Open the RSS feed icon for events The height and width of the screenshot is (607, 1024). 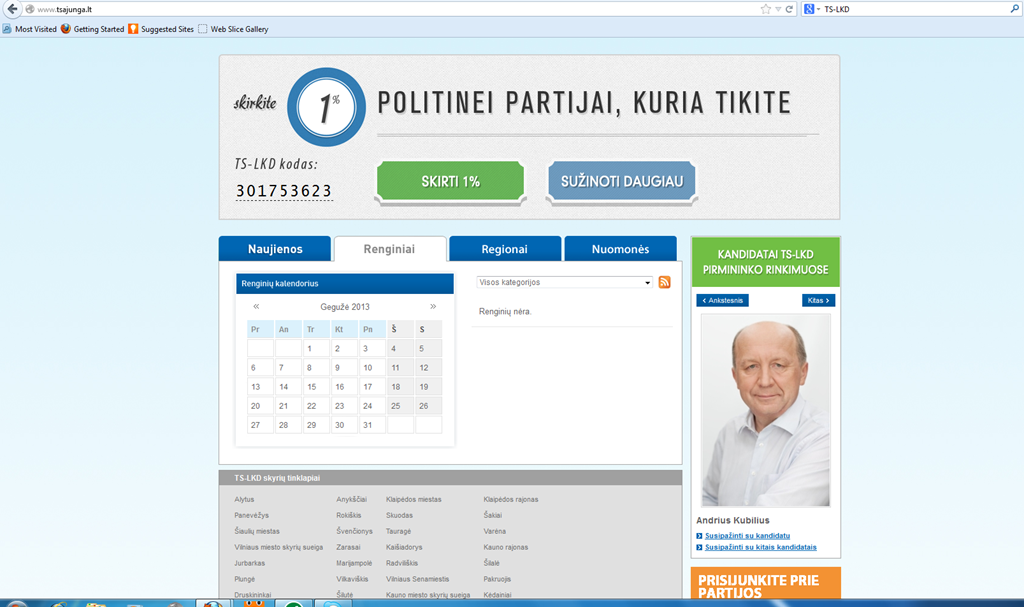click(x=664, y=282)
